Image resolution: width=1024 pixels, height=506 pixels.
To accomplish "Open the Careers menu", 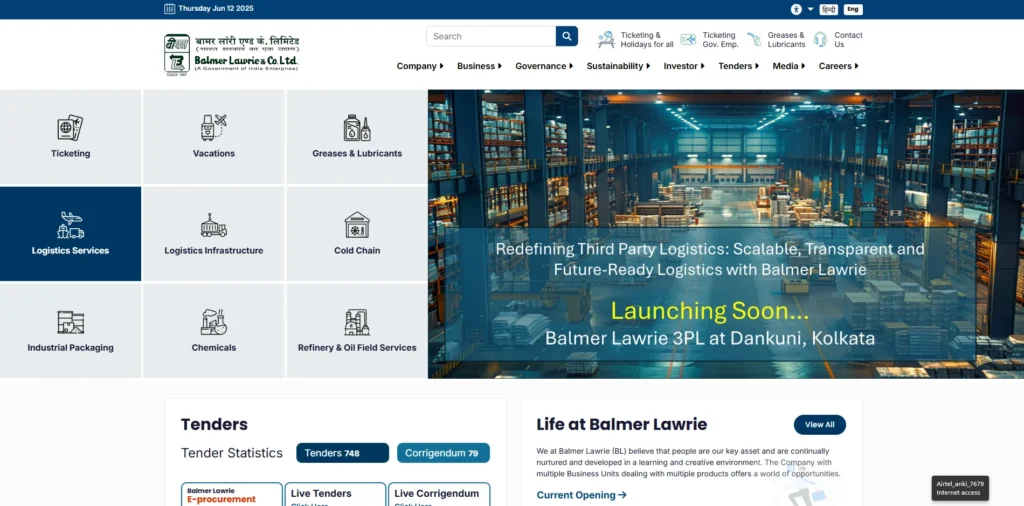I will pyautogui.click(x=839, y=66).
